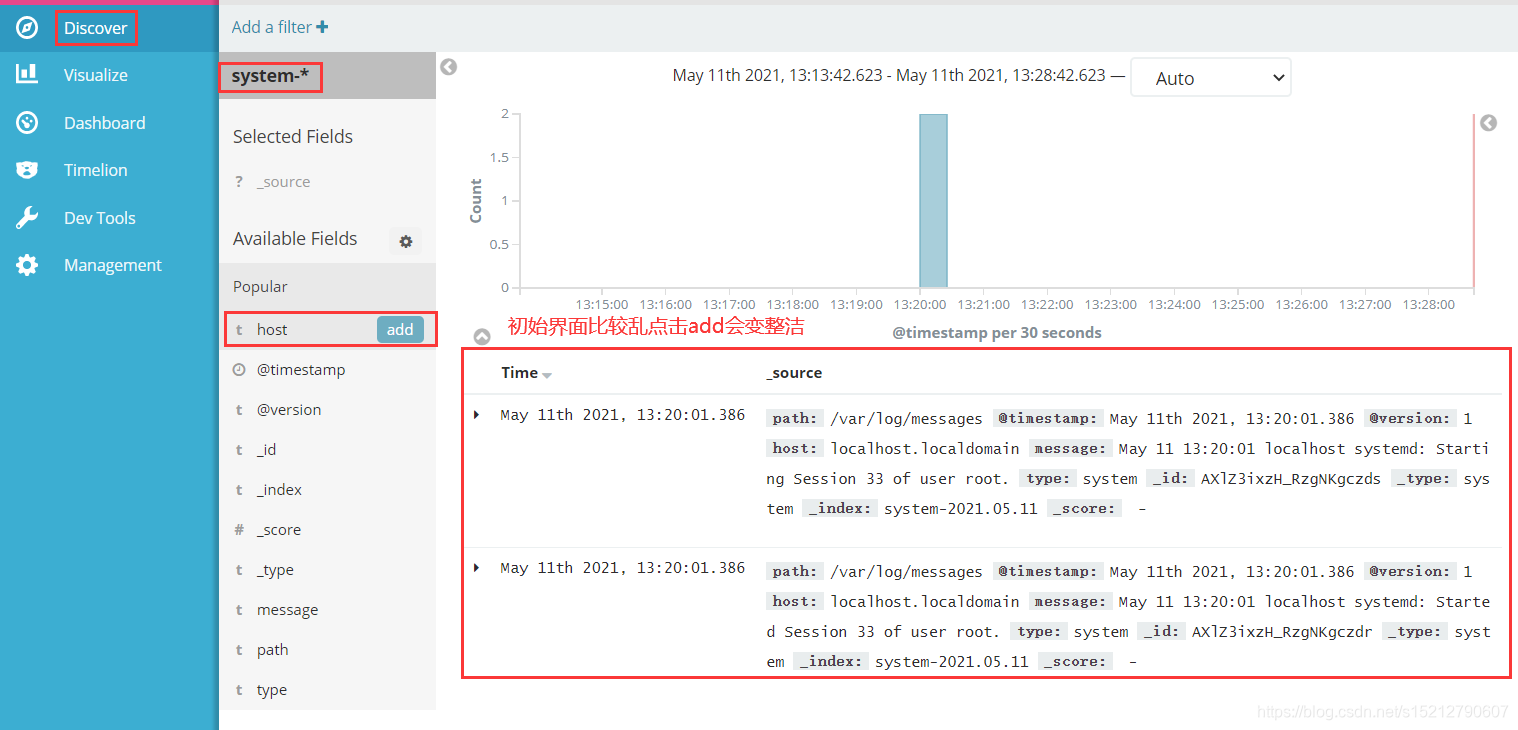Open the Dashboard gauge icon

point(27,122)
